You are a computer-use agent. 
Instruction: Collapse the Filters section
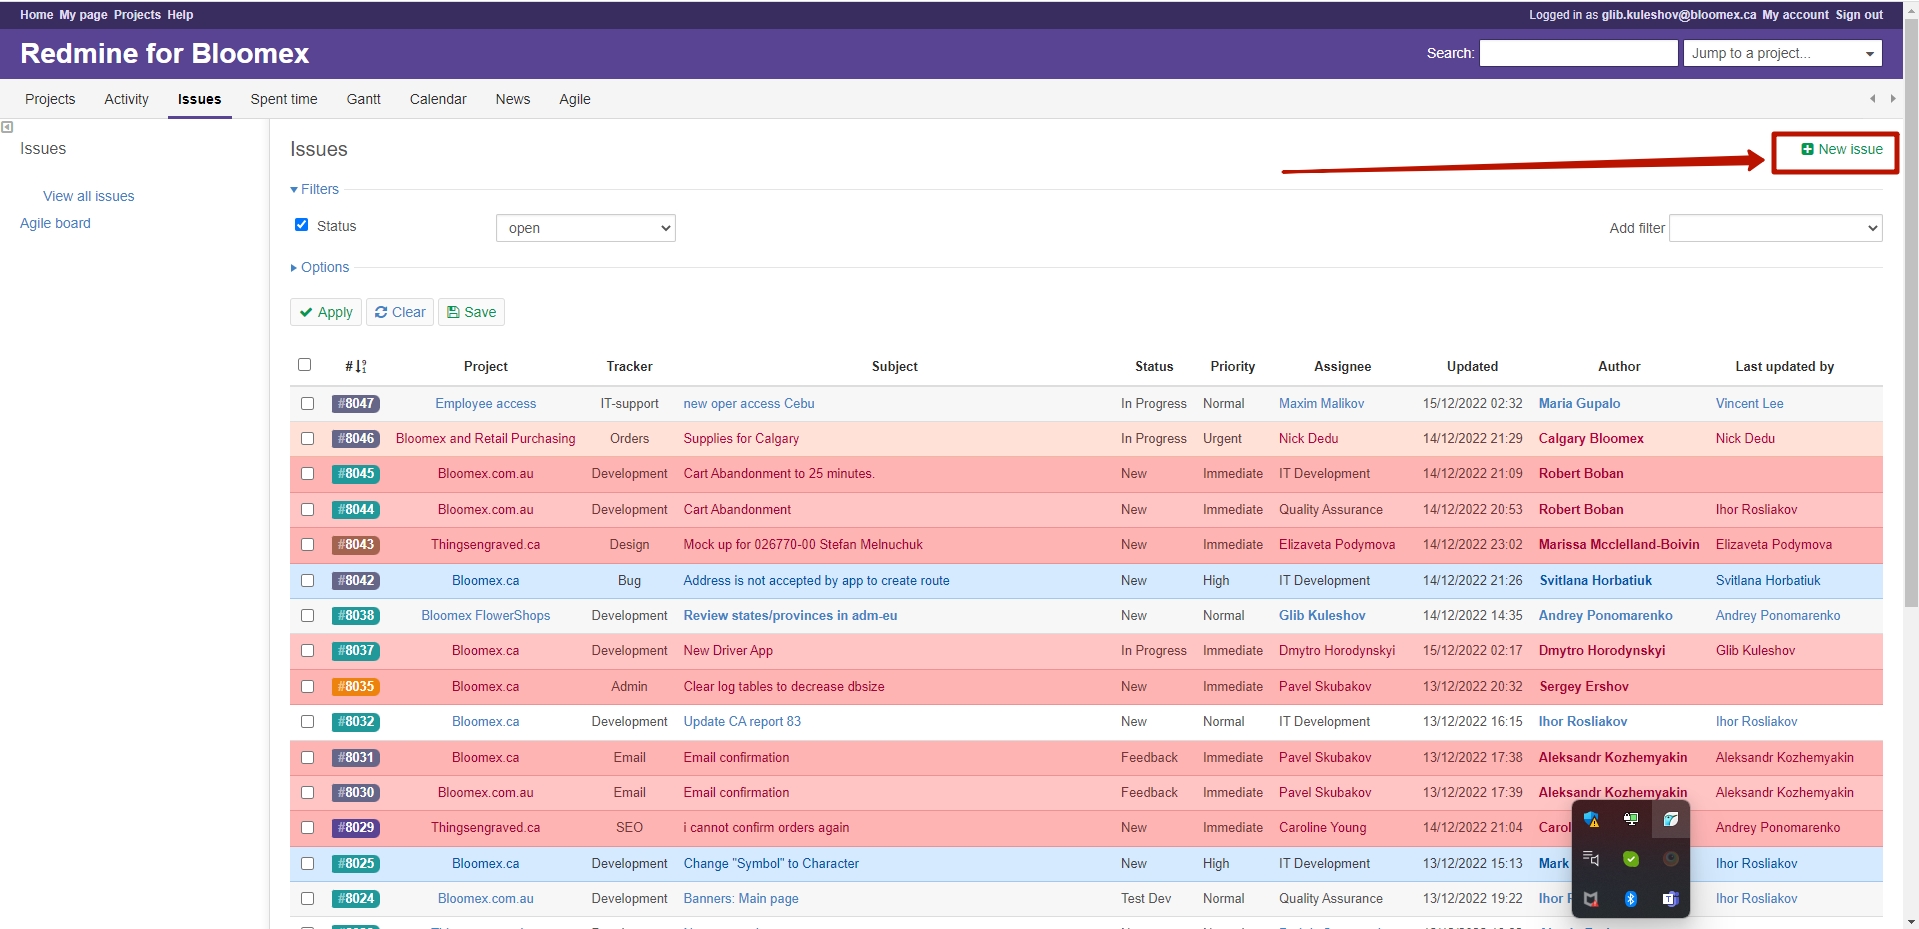315,189
